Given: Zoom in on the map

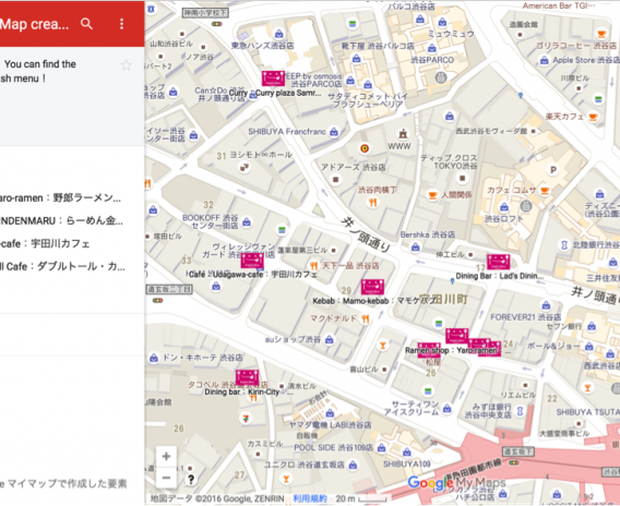Looking at the screenshot, I should tap(166, 456).
